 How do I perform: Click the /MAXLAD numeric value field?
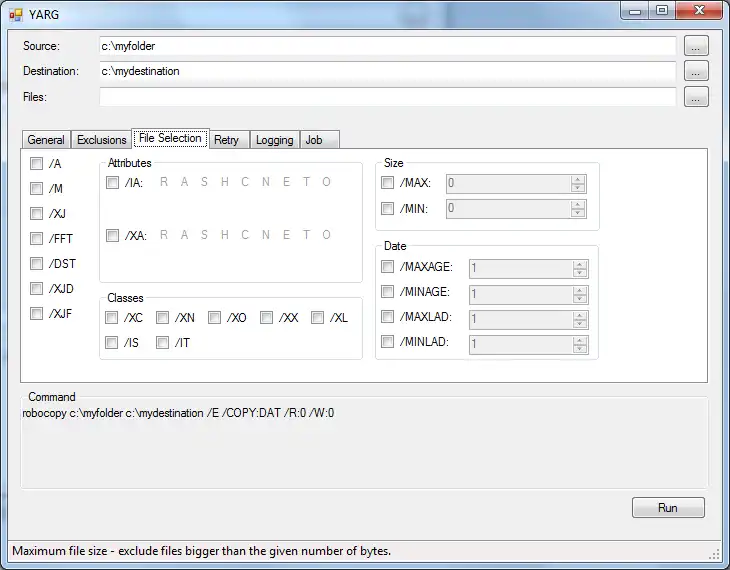[521, 319]
